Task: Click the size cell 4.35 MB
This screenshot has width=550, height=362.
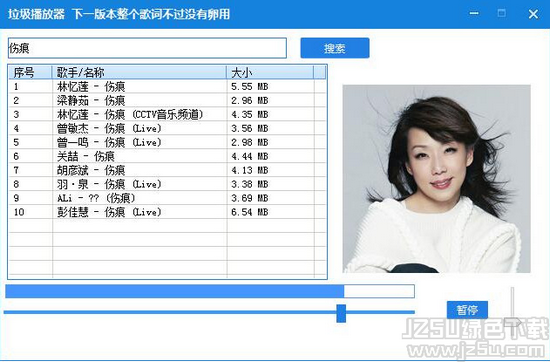Action: 249,114
